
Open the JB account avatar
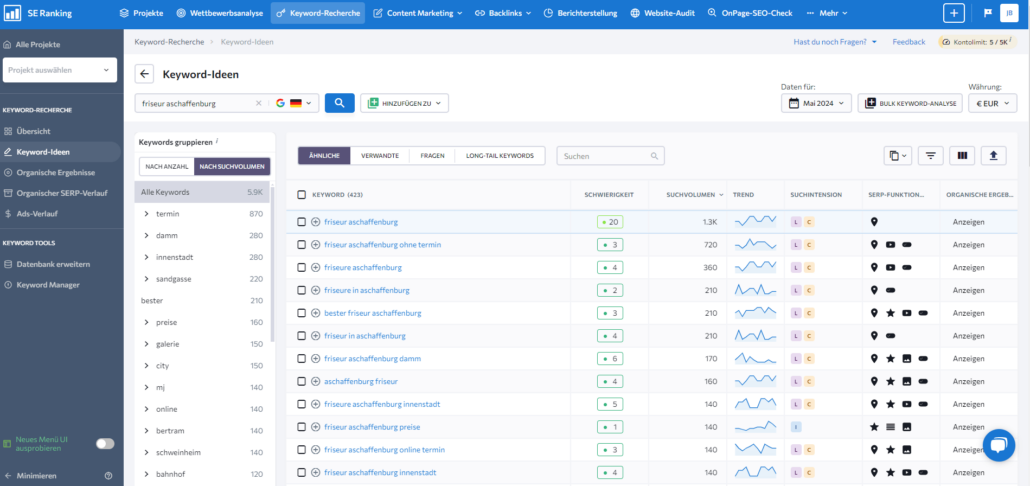pyautogui.click(x=1009, y=13)
